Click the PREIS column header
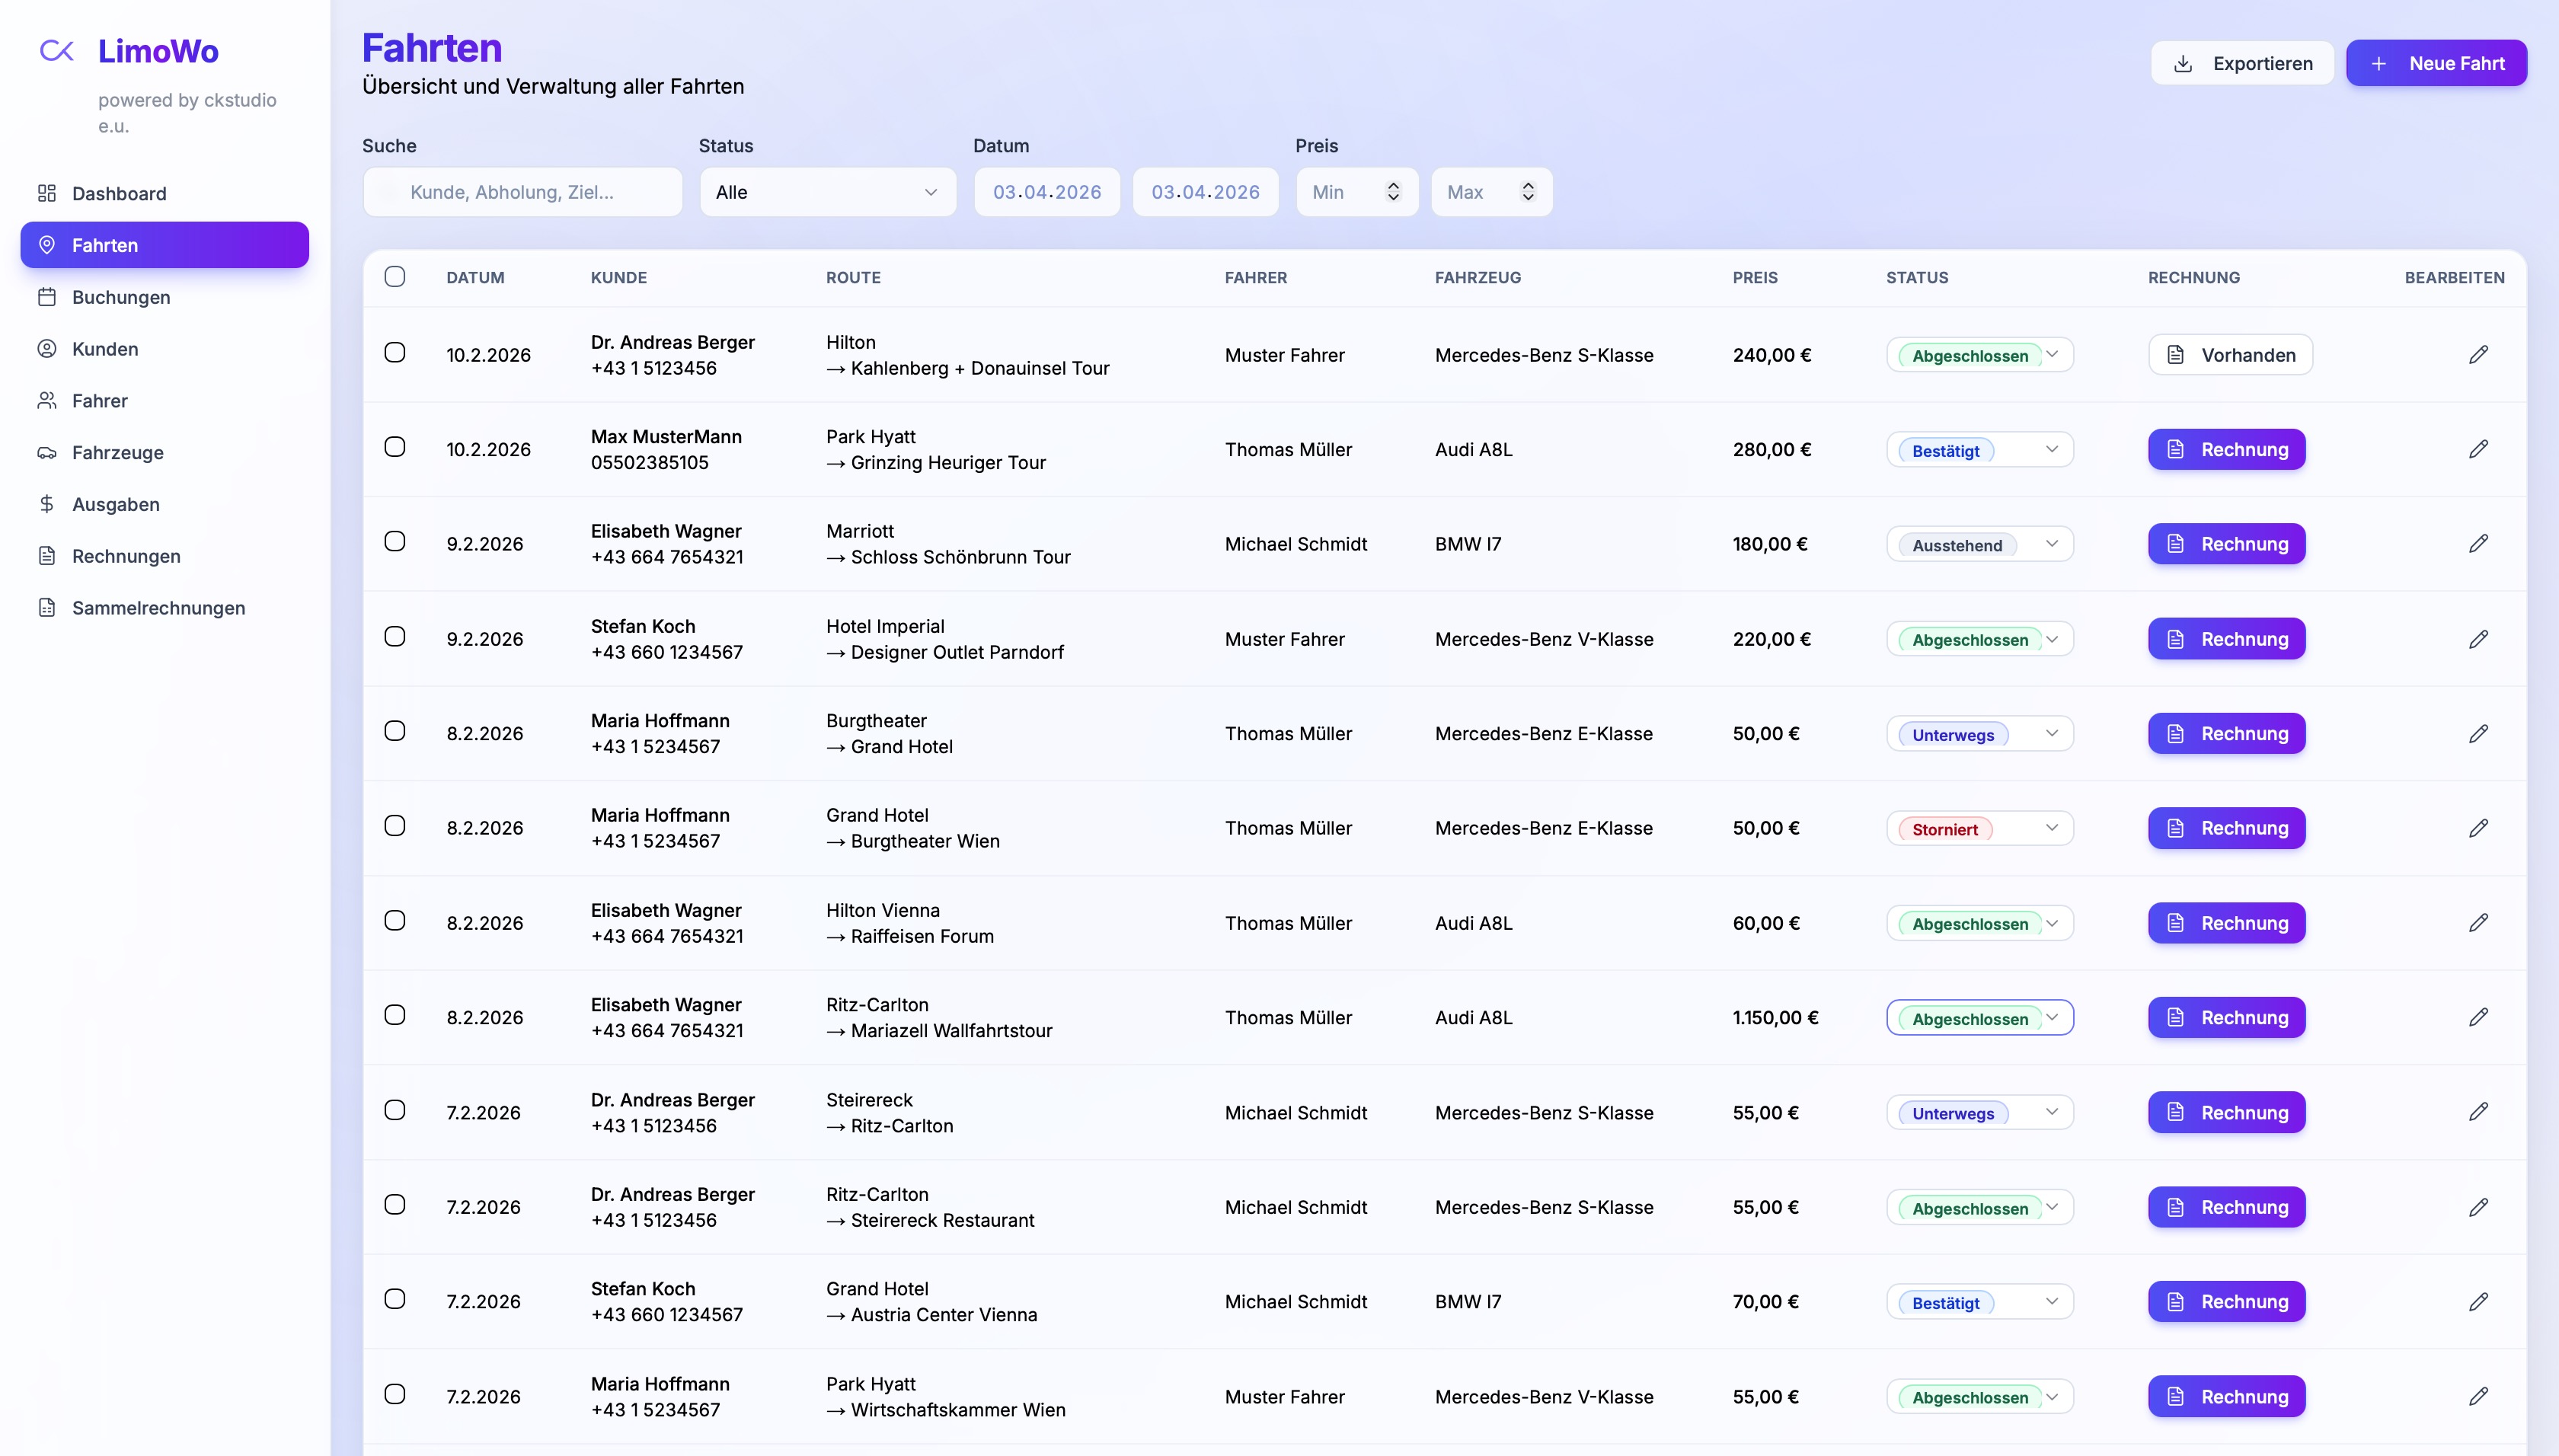 point(1755,277)
